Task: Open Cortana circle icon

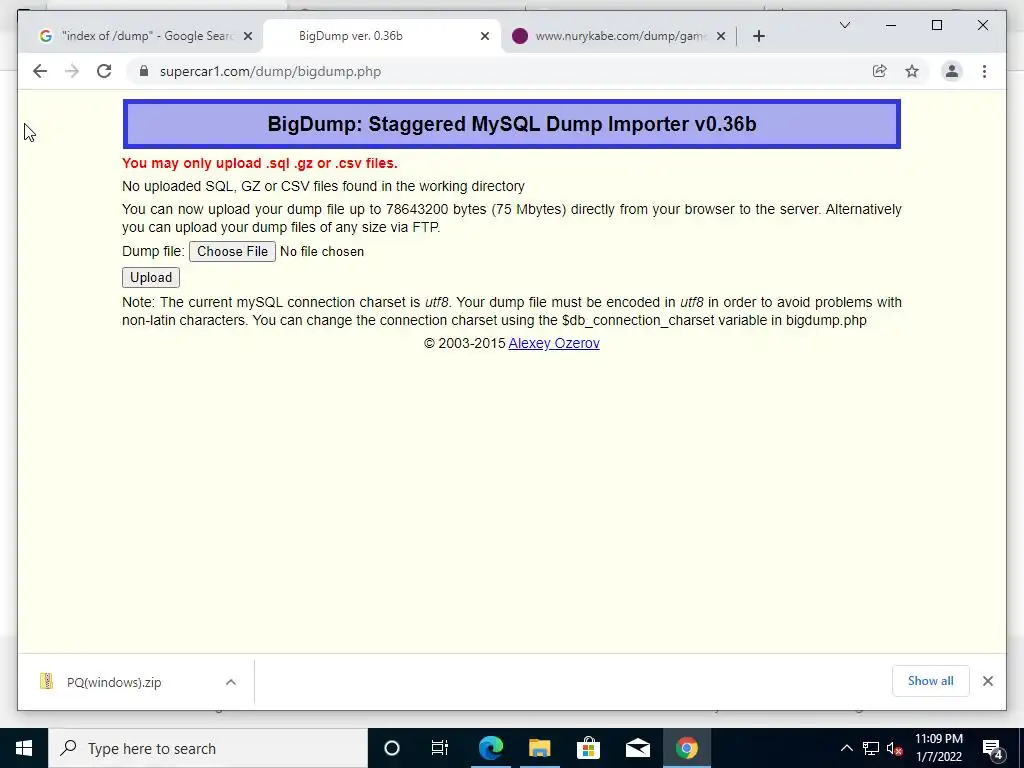Action: pyautogui.click(x=391, y=748)
